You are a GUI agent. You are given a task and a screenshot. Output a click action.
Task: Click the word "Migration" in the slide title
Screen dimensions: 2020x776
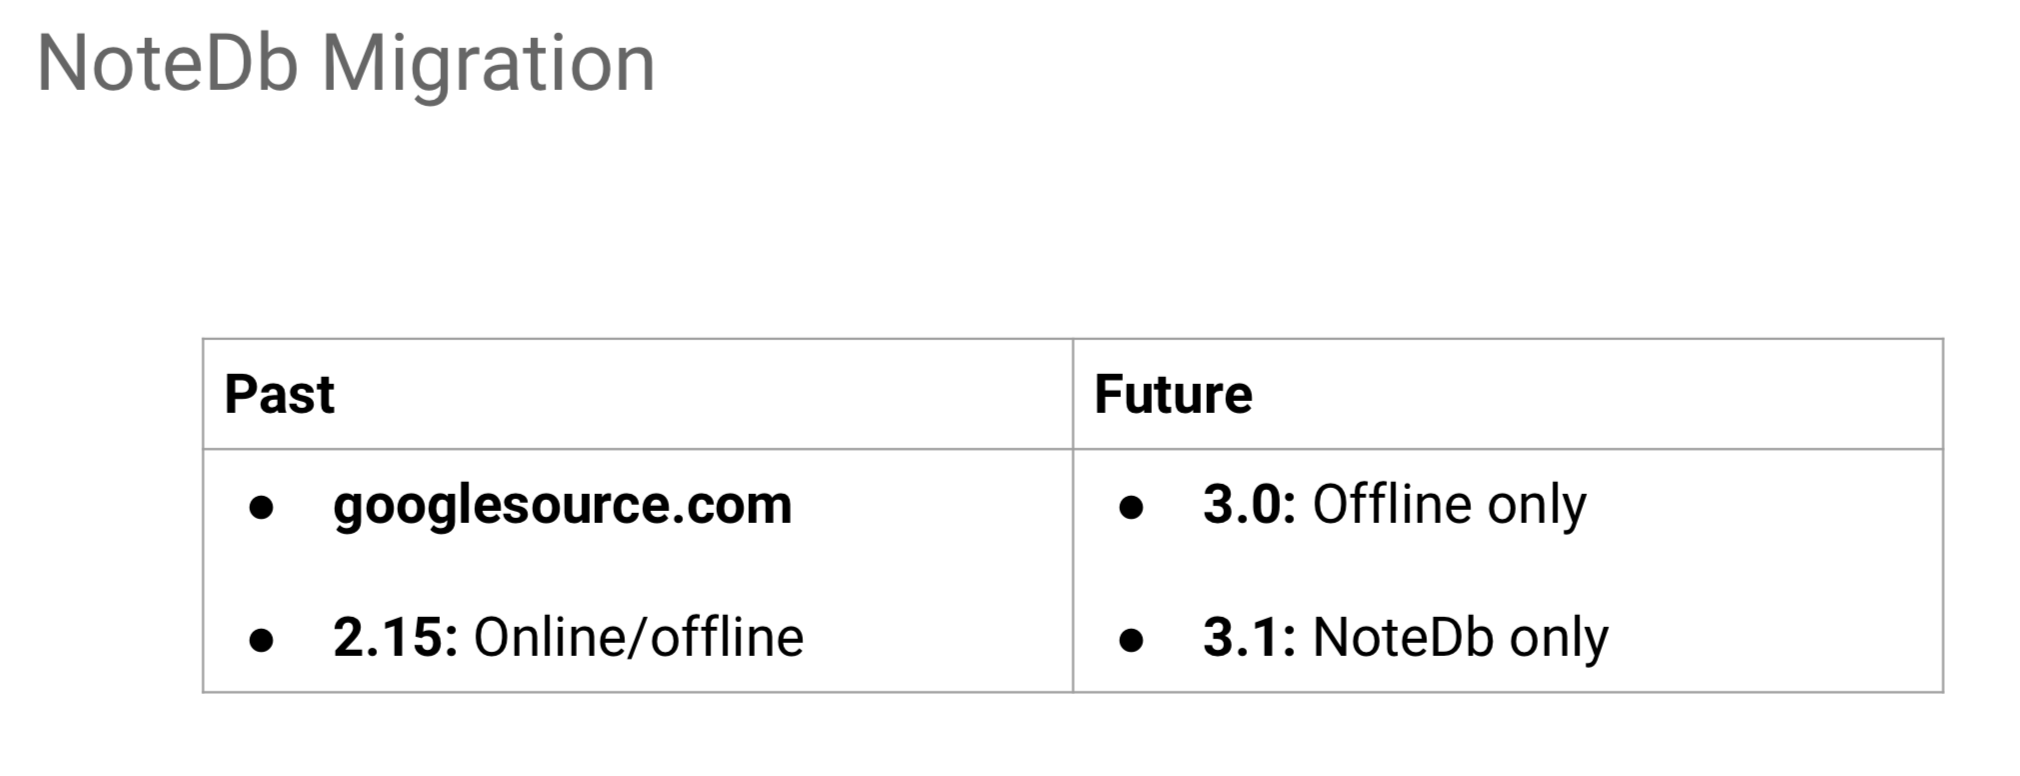[x=488, y=64]
